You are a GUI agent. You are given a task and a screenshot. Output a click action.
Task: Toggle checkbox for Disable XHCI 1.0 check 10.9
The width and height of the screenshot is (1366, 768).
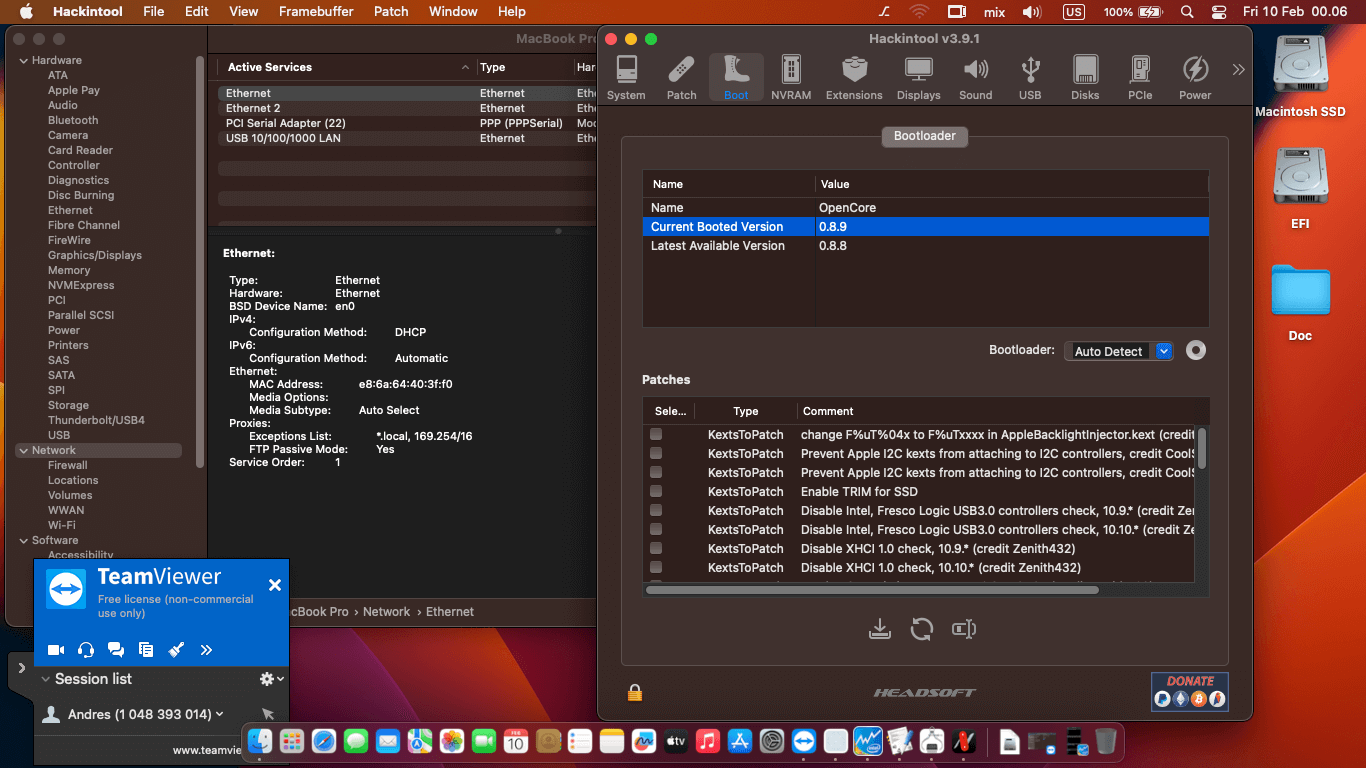click(x=656, y=548)
